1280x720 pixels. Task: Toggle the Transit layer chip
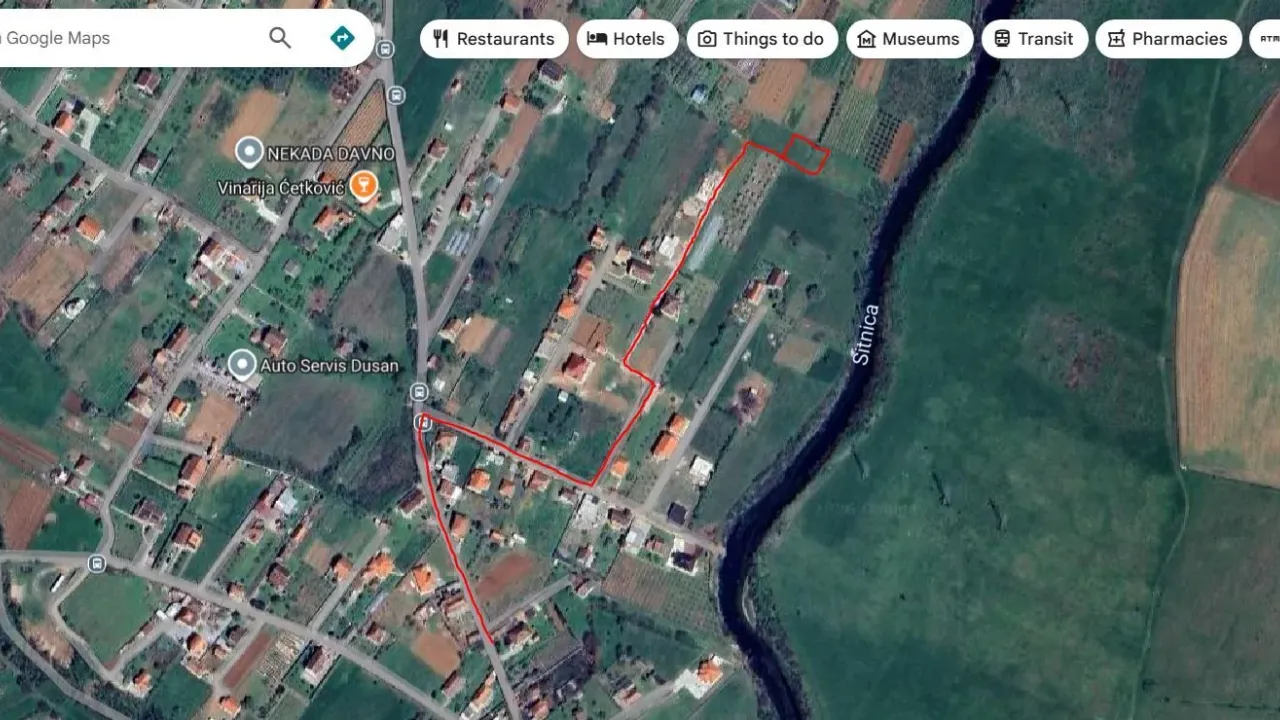tap(1035, 38)
